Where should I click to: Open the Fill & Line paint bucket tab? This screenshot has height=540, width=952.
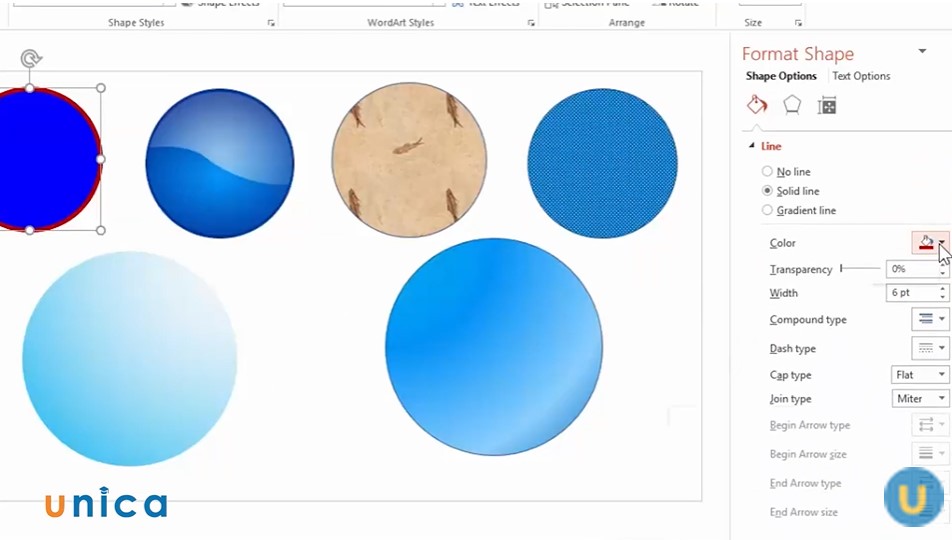click(757, 105)
